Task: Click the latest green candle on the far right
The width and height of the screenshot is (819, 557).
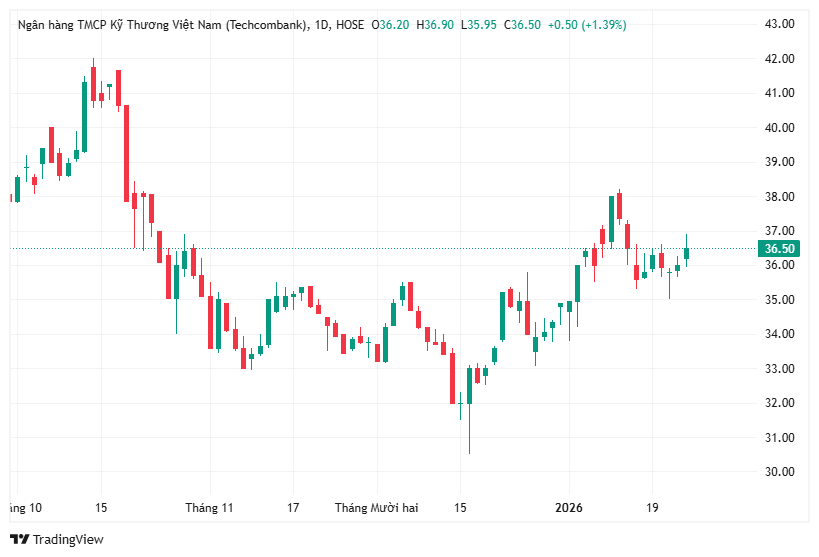Action: click(x=686, y=254)
